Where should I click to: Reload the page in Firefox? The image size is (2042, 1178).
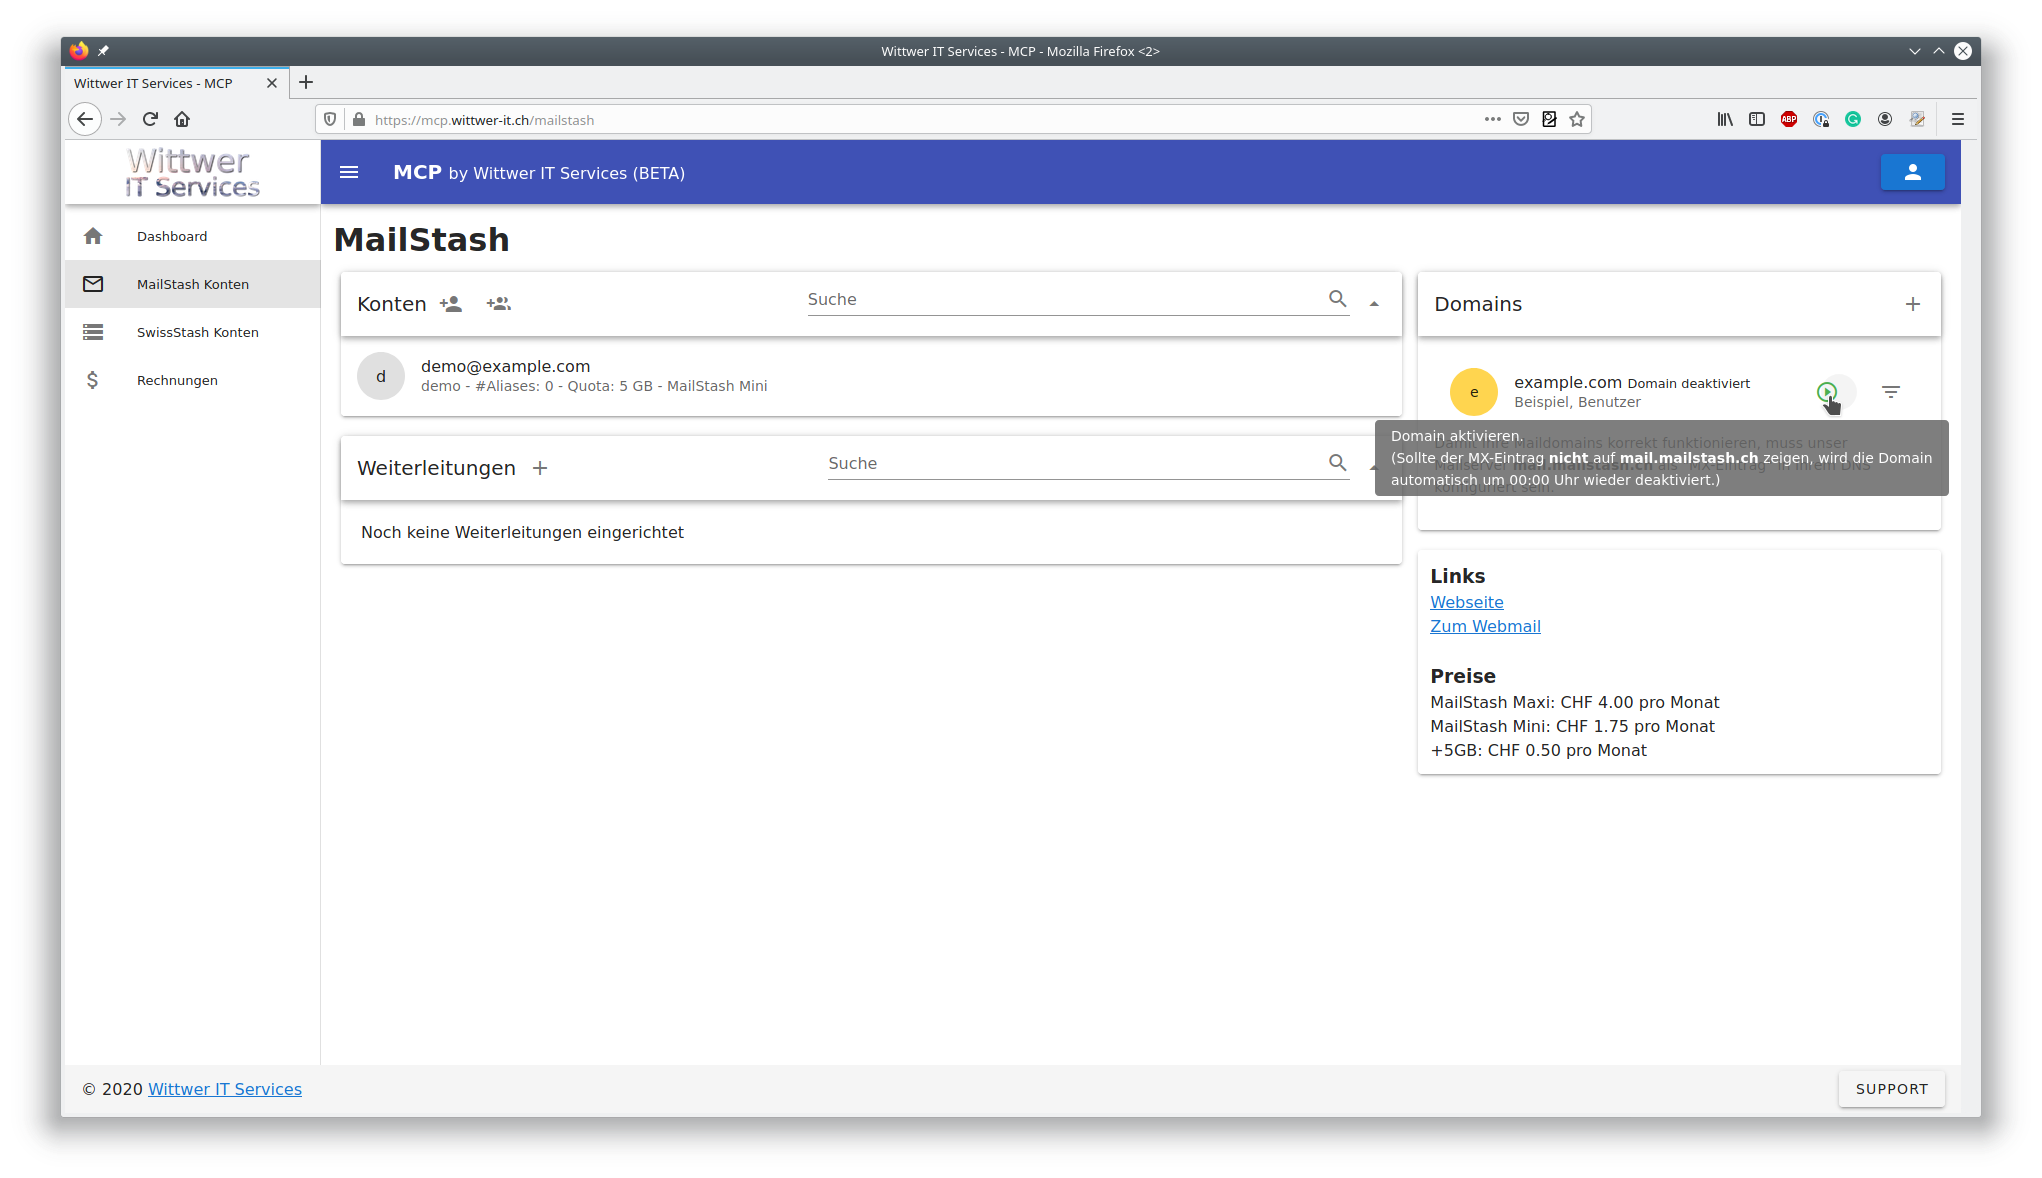[x=150, y=119]
